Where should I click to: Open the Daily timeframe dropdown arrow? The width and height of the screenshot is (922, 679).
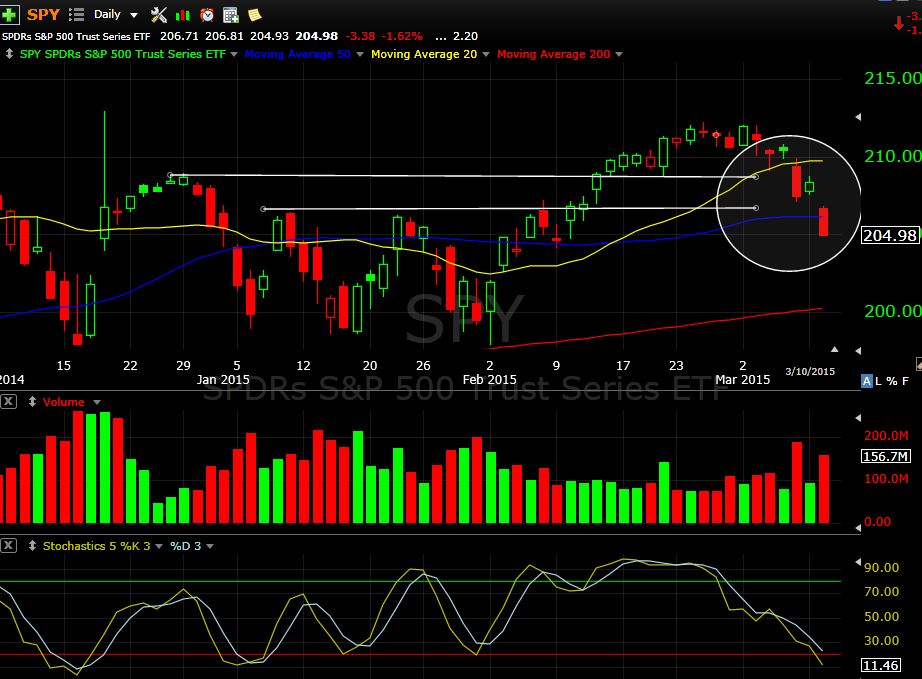pos(134,15)
